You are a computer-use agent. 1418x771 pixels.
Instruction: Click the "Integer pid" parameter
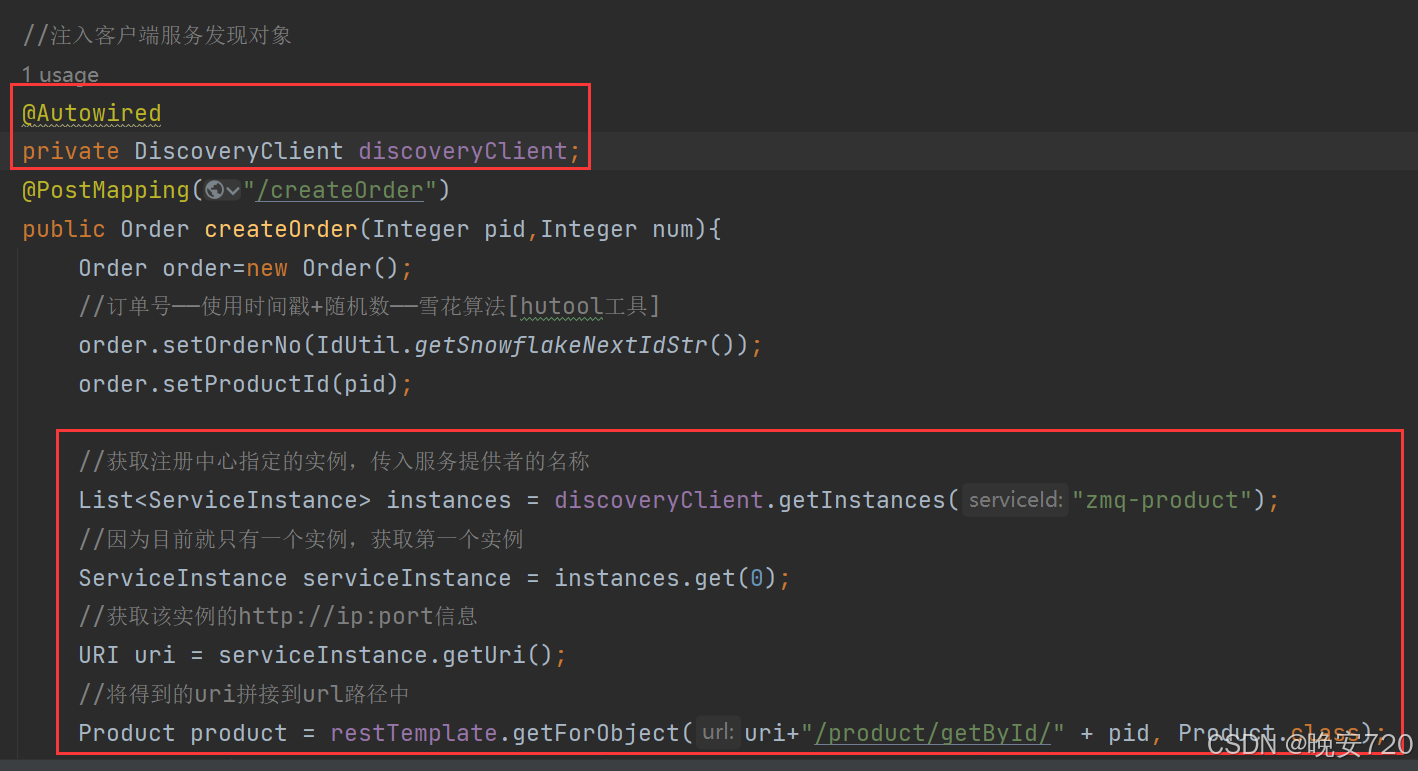[449, 229]
